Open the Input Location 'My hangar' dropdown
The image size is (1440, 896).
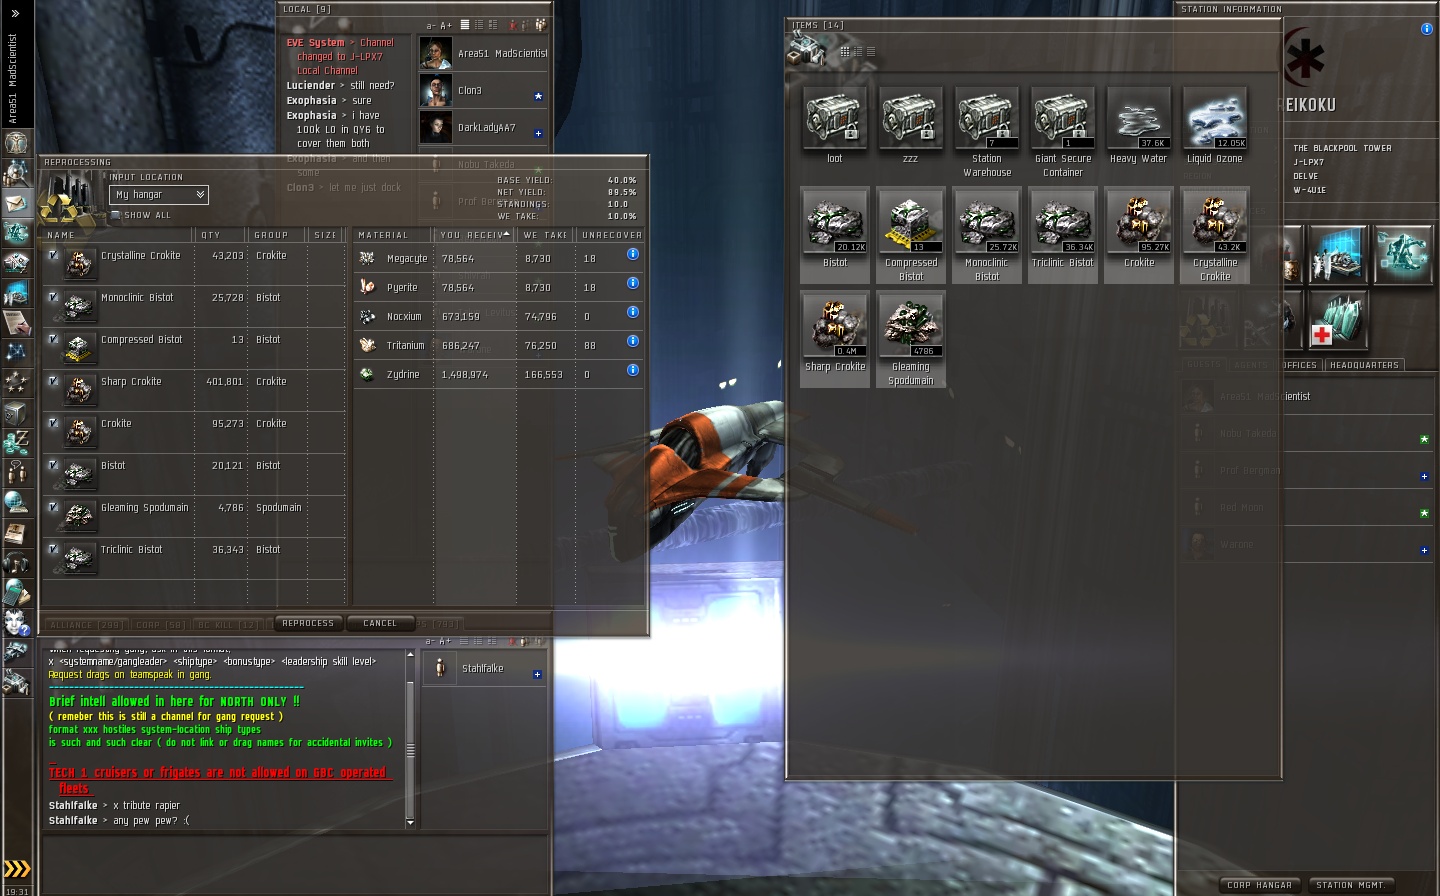[159, 195]
